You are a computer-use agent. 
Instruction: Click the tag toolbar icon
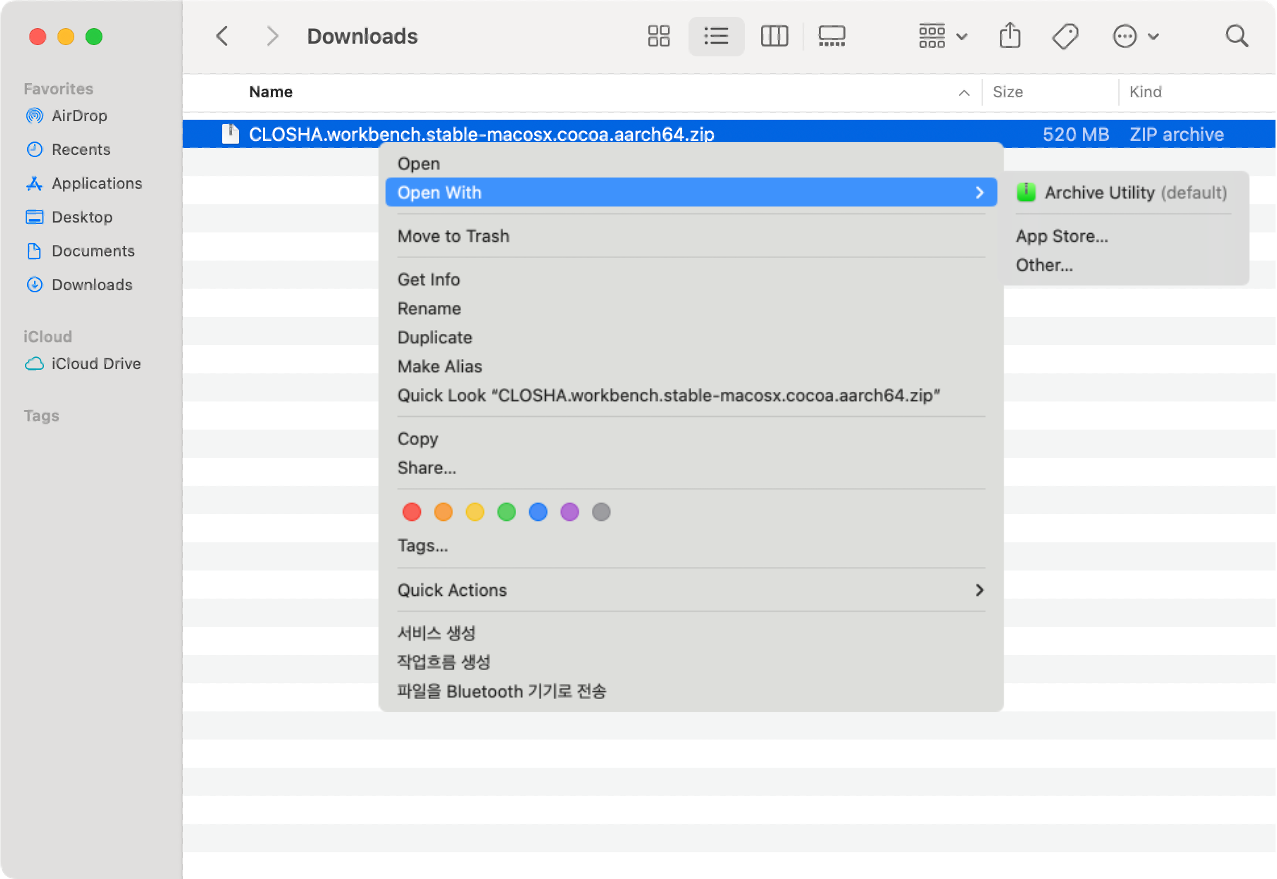1066,37
